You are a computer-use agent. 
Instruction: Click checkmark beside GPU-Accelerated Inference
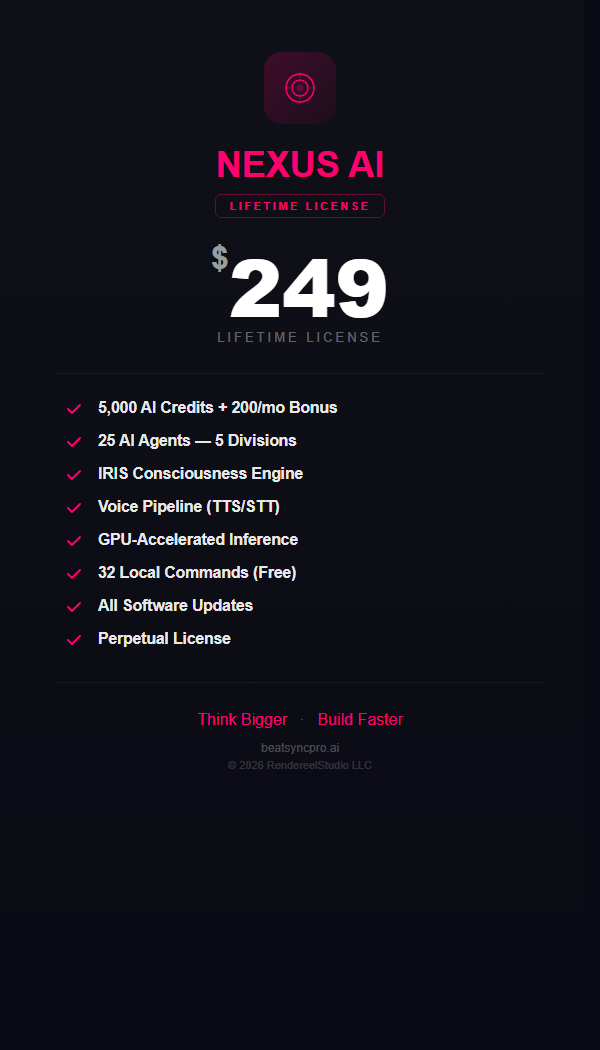tap(74, 540)
